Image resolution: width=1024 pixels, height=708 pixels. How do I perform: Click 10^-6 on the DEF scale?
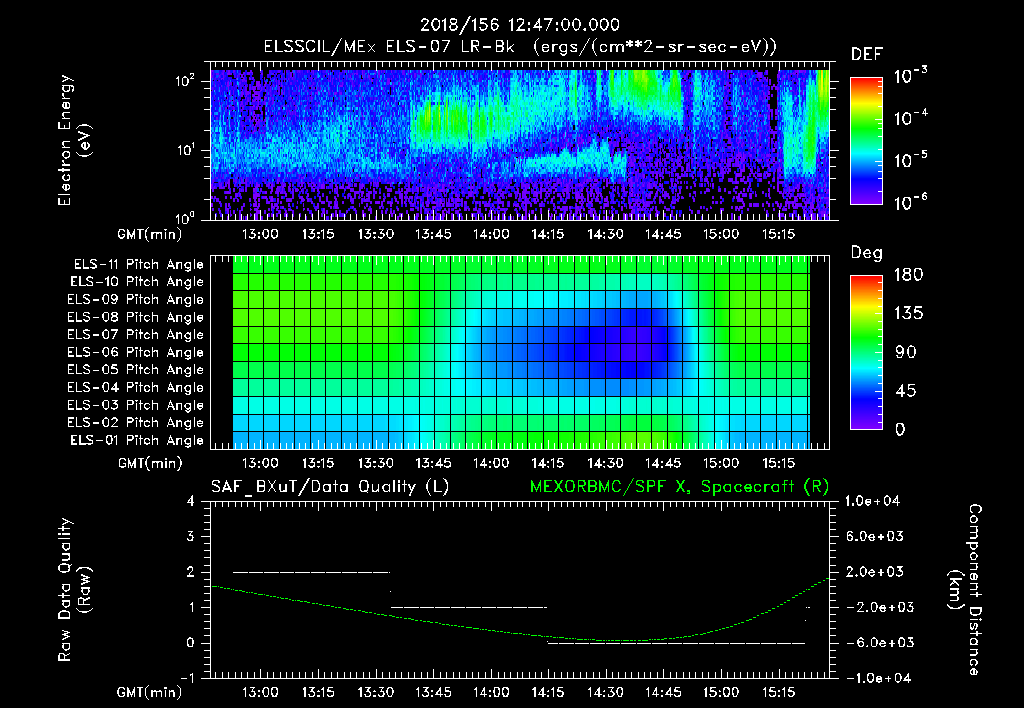click(x=911, y=202)
